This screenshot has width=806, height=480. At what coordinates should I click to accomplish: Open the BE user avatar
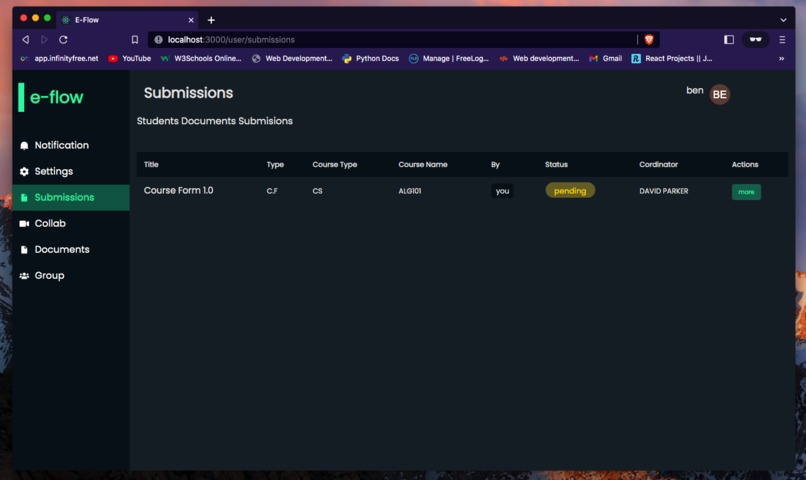(x=719, y=95)
